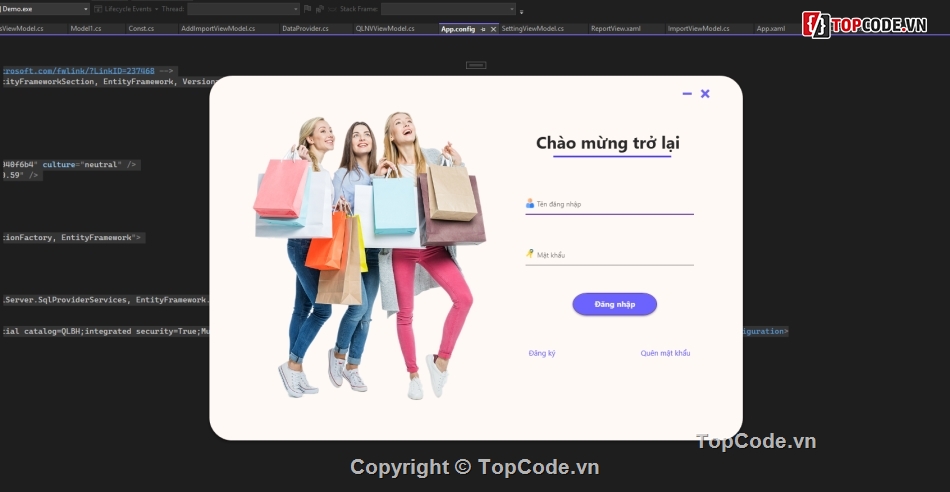The width and height of the screenshot is (950, 492).
Task: Close the login window with X icon
Action: (x=705, y=94)
